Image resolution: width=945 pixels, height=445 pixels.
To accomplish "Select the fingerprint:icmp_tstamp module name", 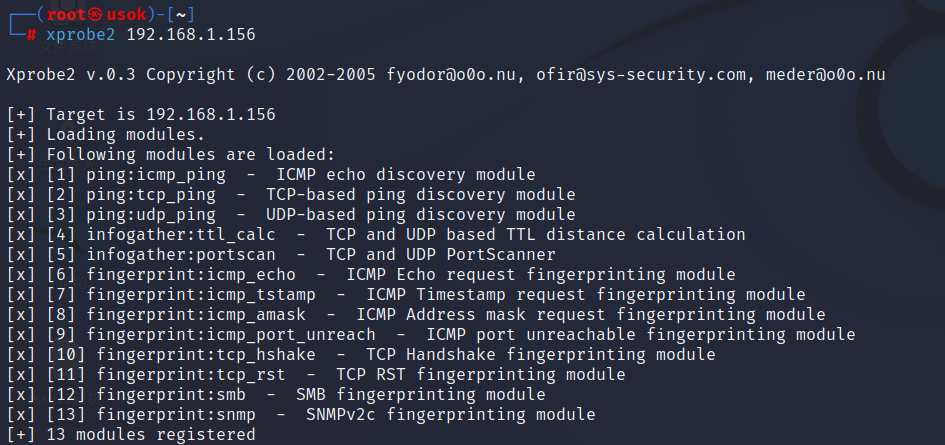I will tap(201, 294).
